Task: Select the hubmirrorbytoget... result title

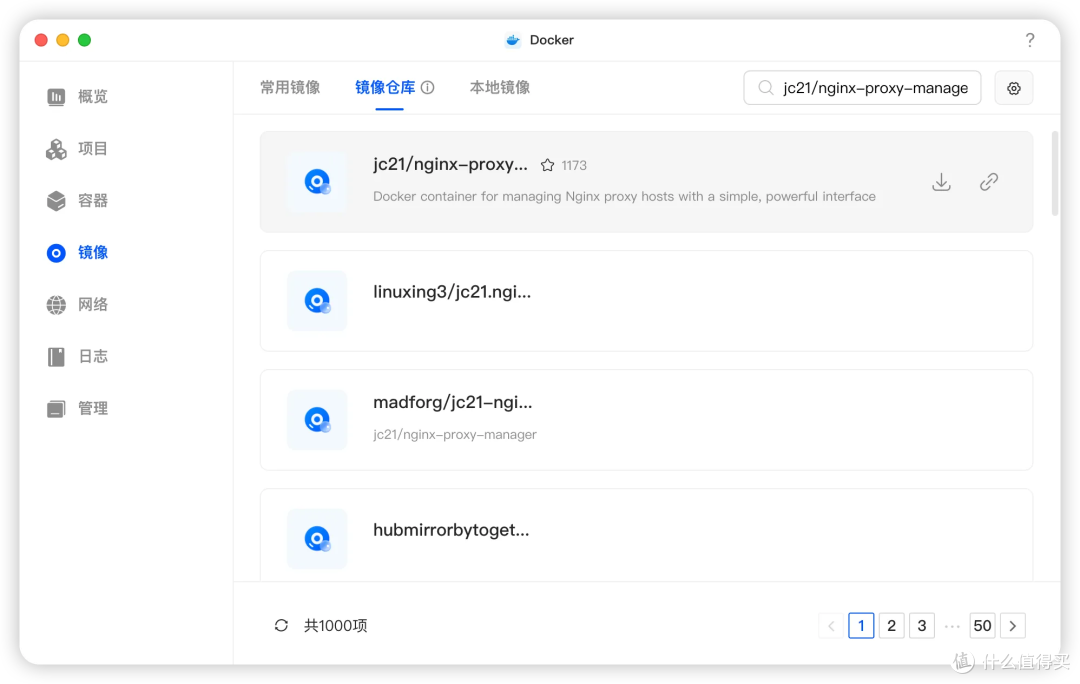Action: pyautogui.click(x=451, y=530)
